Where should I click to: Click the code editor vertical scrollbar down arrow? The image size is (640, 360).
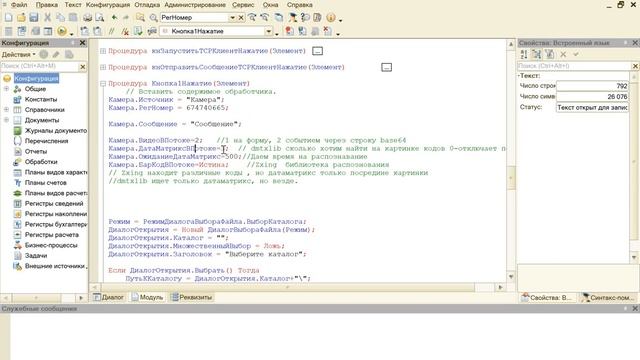pyautogui.click(x=511, y=277)
